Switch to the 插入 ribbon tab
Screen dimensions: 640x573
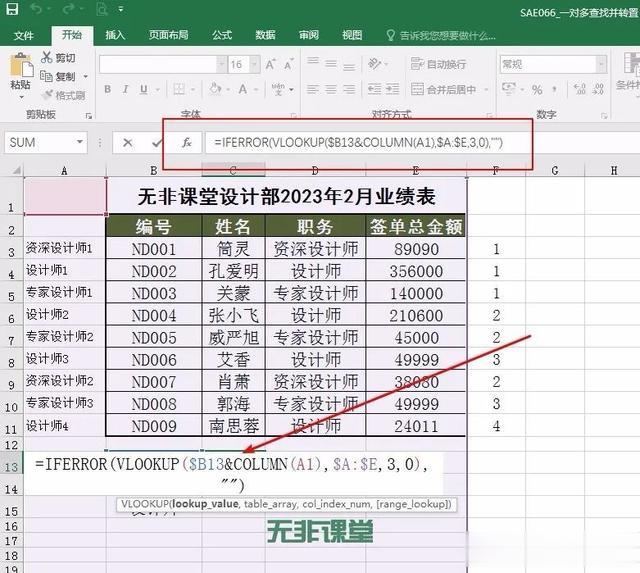(x=115, y=35)
